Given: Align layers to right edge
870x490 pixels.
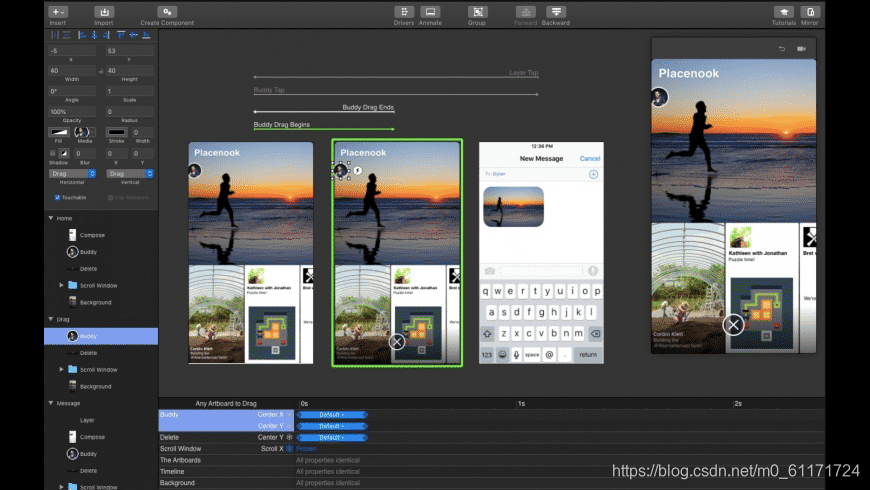Looking at the screenshot, I should pyautogui.click(x=105, y=35).
